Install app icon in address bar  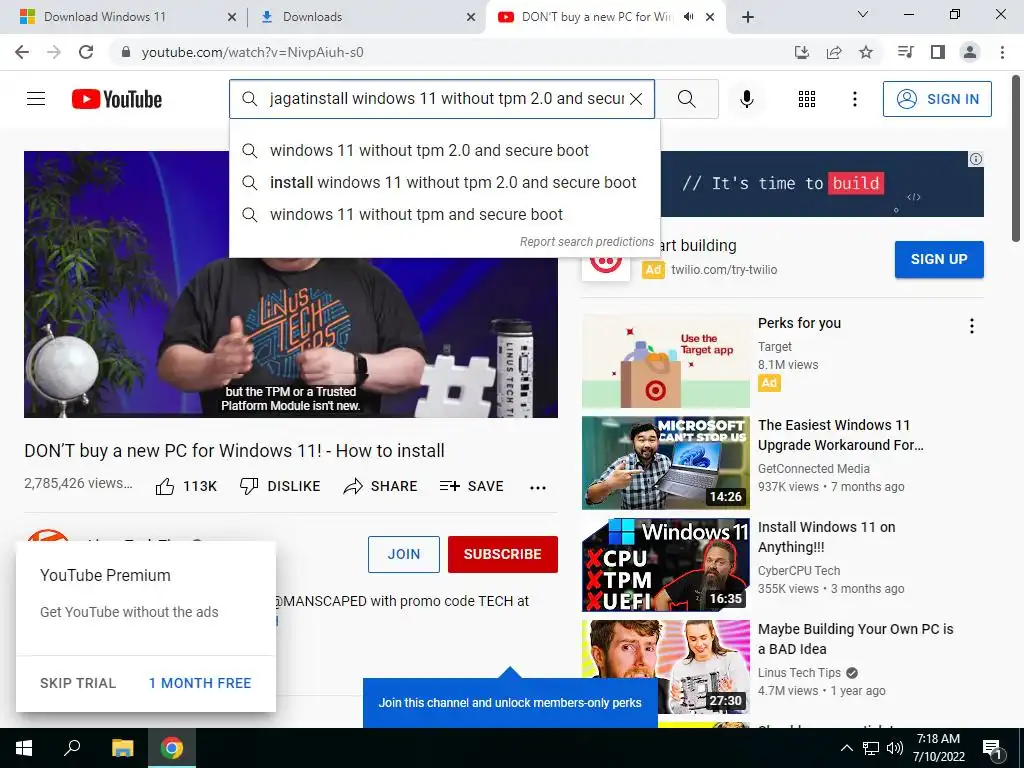802,52
